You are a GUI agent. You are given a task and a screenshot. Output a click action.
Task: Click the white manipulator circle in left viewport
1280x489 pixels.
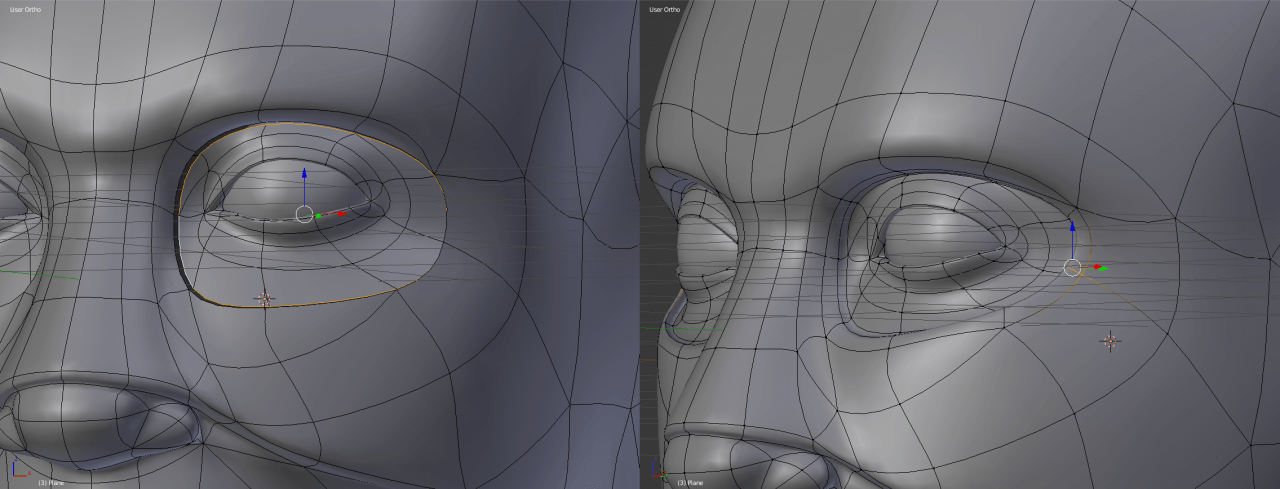(304, 213)
